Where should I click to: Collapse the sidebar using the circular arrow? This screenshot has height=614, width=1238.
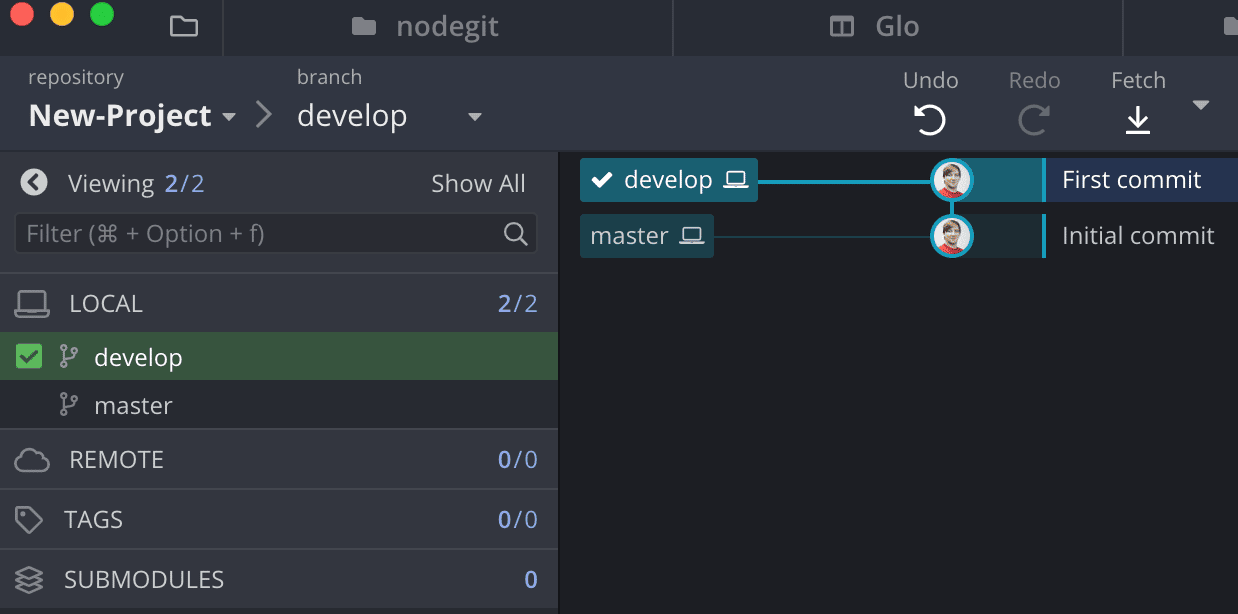click(33, 182)
